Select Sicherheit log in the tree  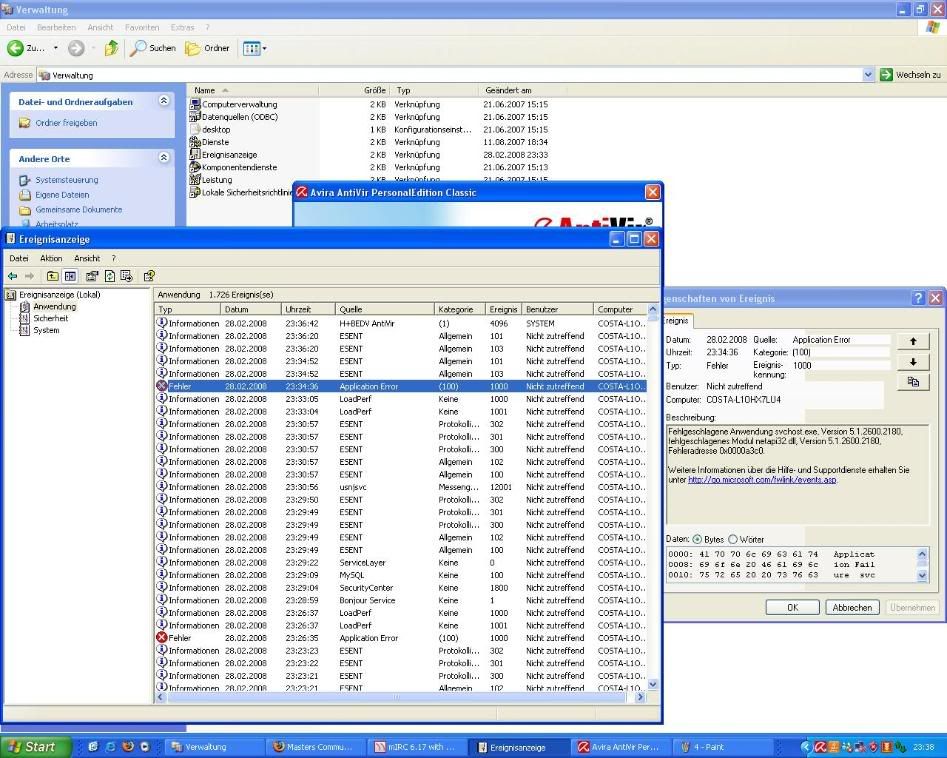tap(51, 318)
